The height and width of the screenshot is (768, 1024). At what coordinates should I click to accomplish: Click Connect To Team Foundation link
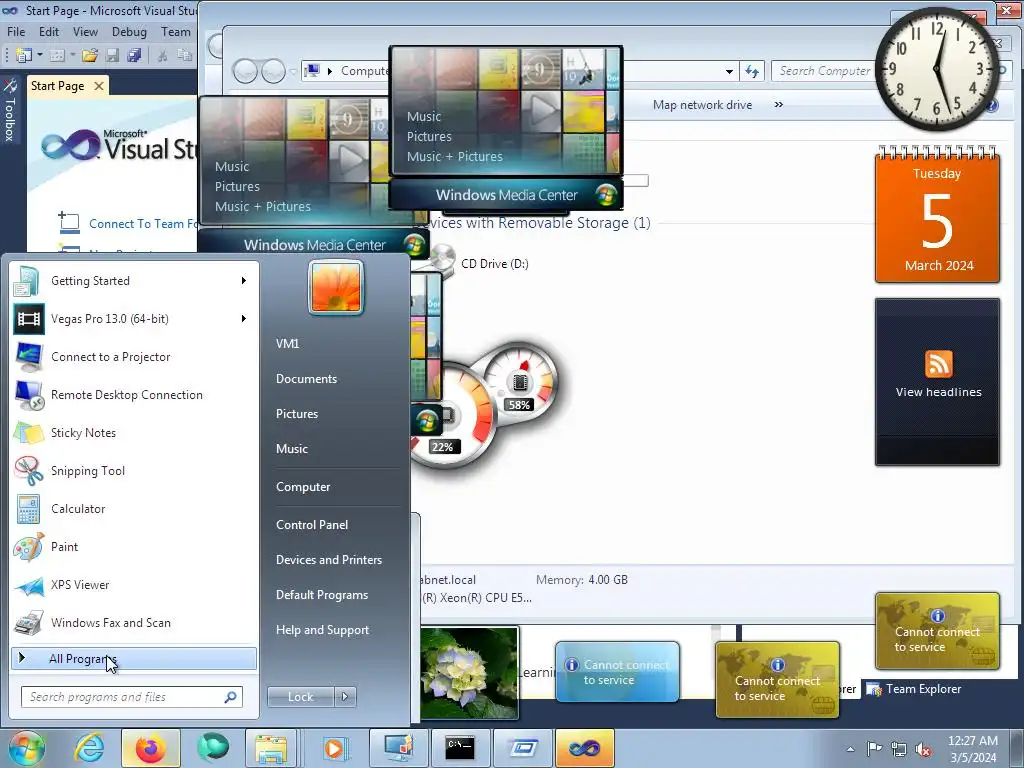pyautogui.click(x=142, y=223)
